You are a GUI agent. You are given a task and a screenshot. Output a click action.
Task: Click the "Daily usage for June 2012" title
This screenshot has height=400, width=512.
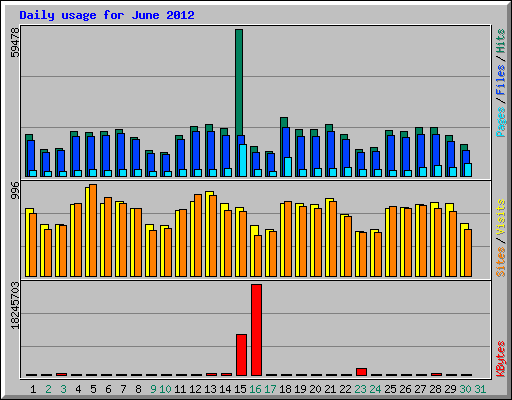point(107,15)
